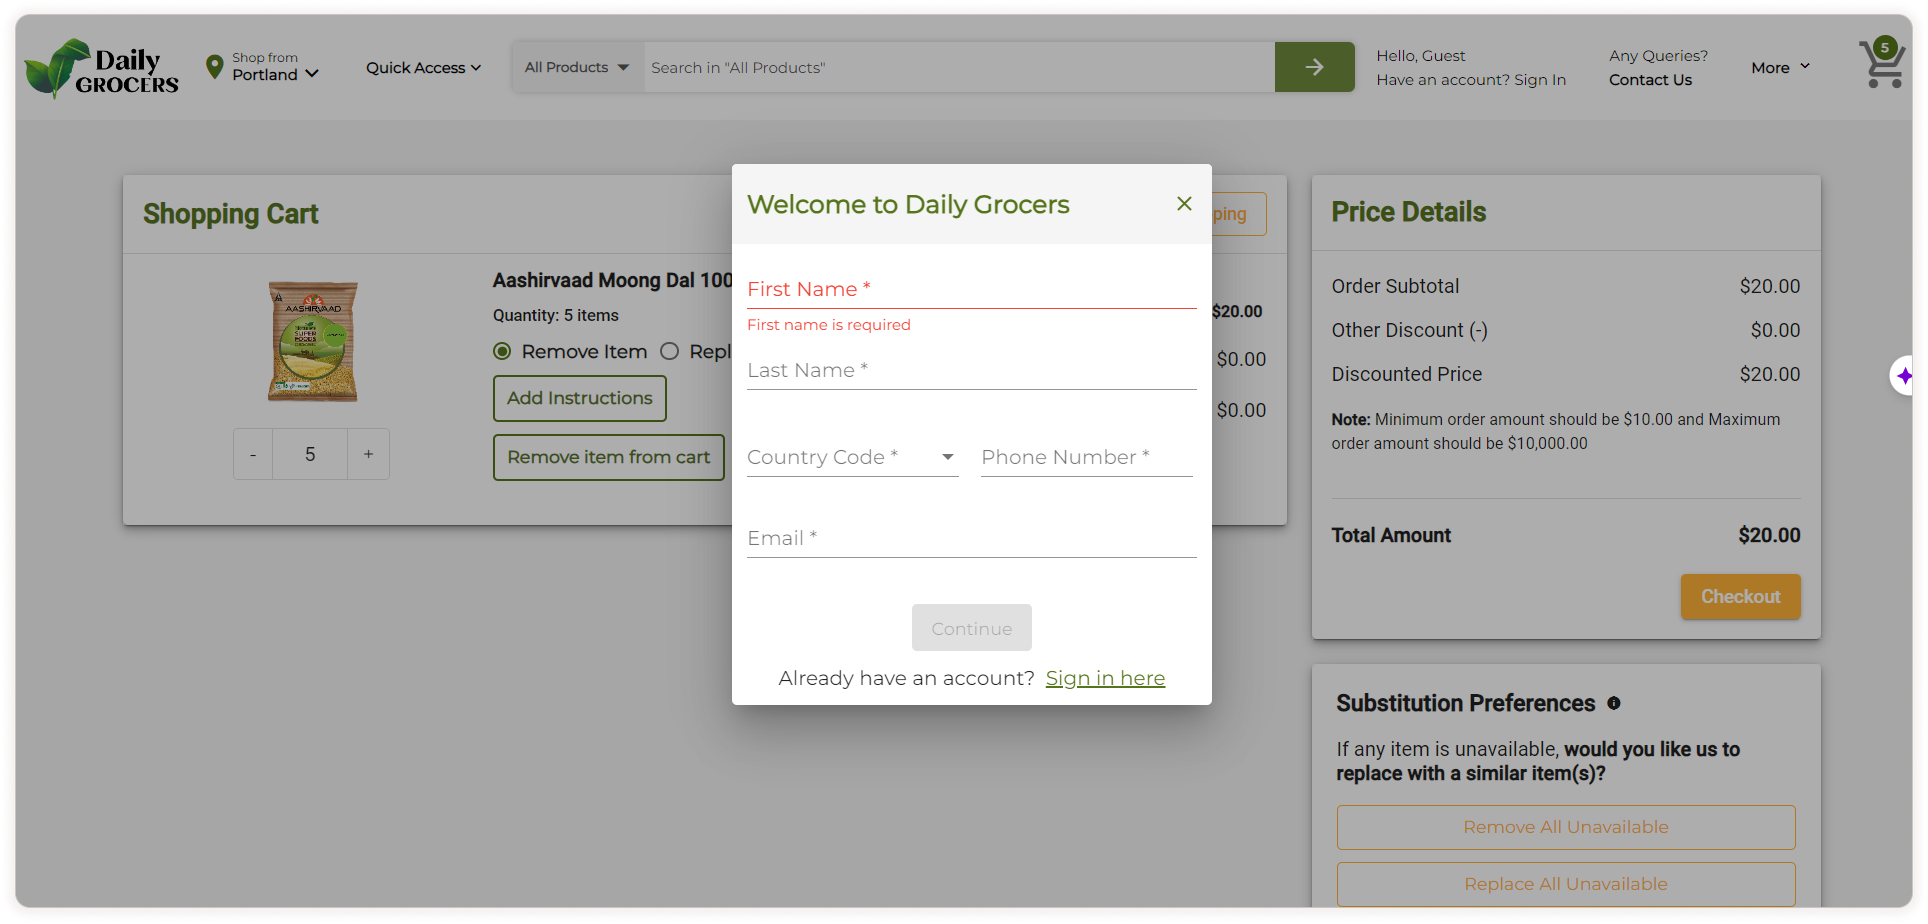Image resolution: width=1928 pixels, height=924 pixels.
Task: Open the All Products category dropdown
Action: [577, 67]
